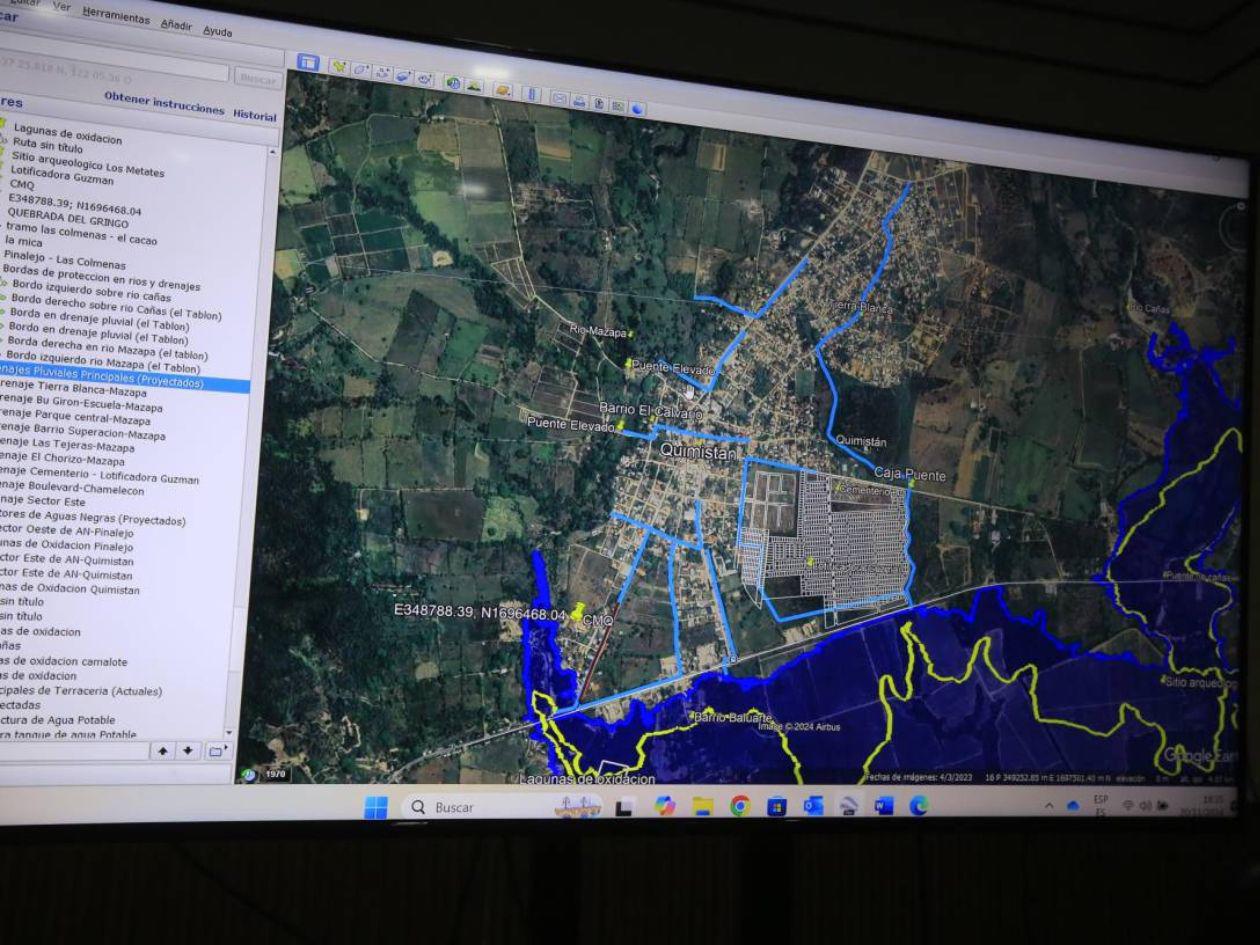Click the Obtener instrucciones link

point(164,104)
